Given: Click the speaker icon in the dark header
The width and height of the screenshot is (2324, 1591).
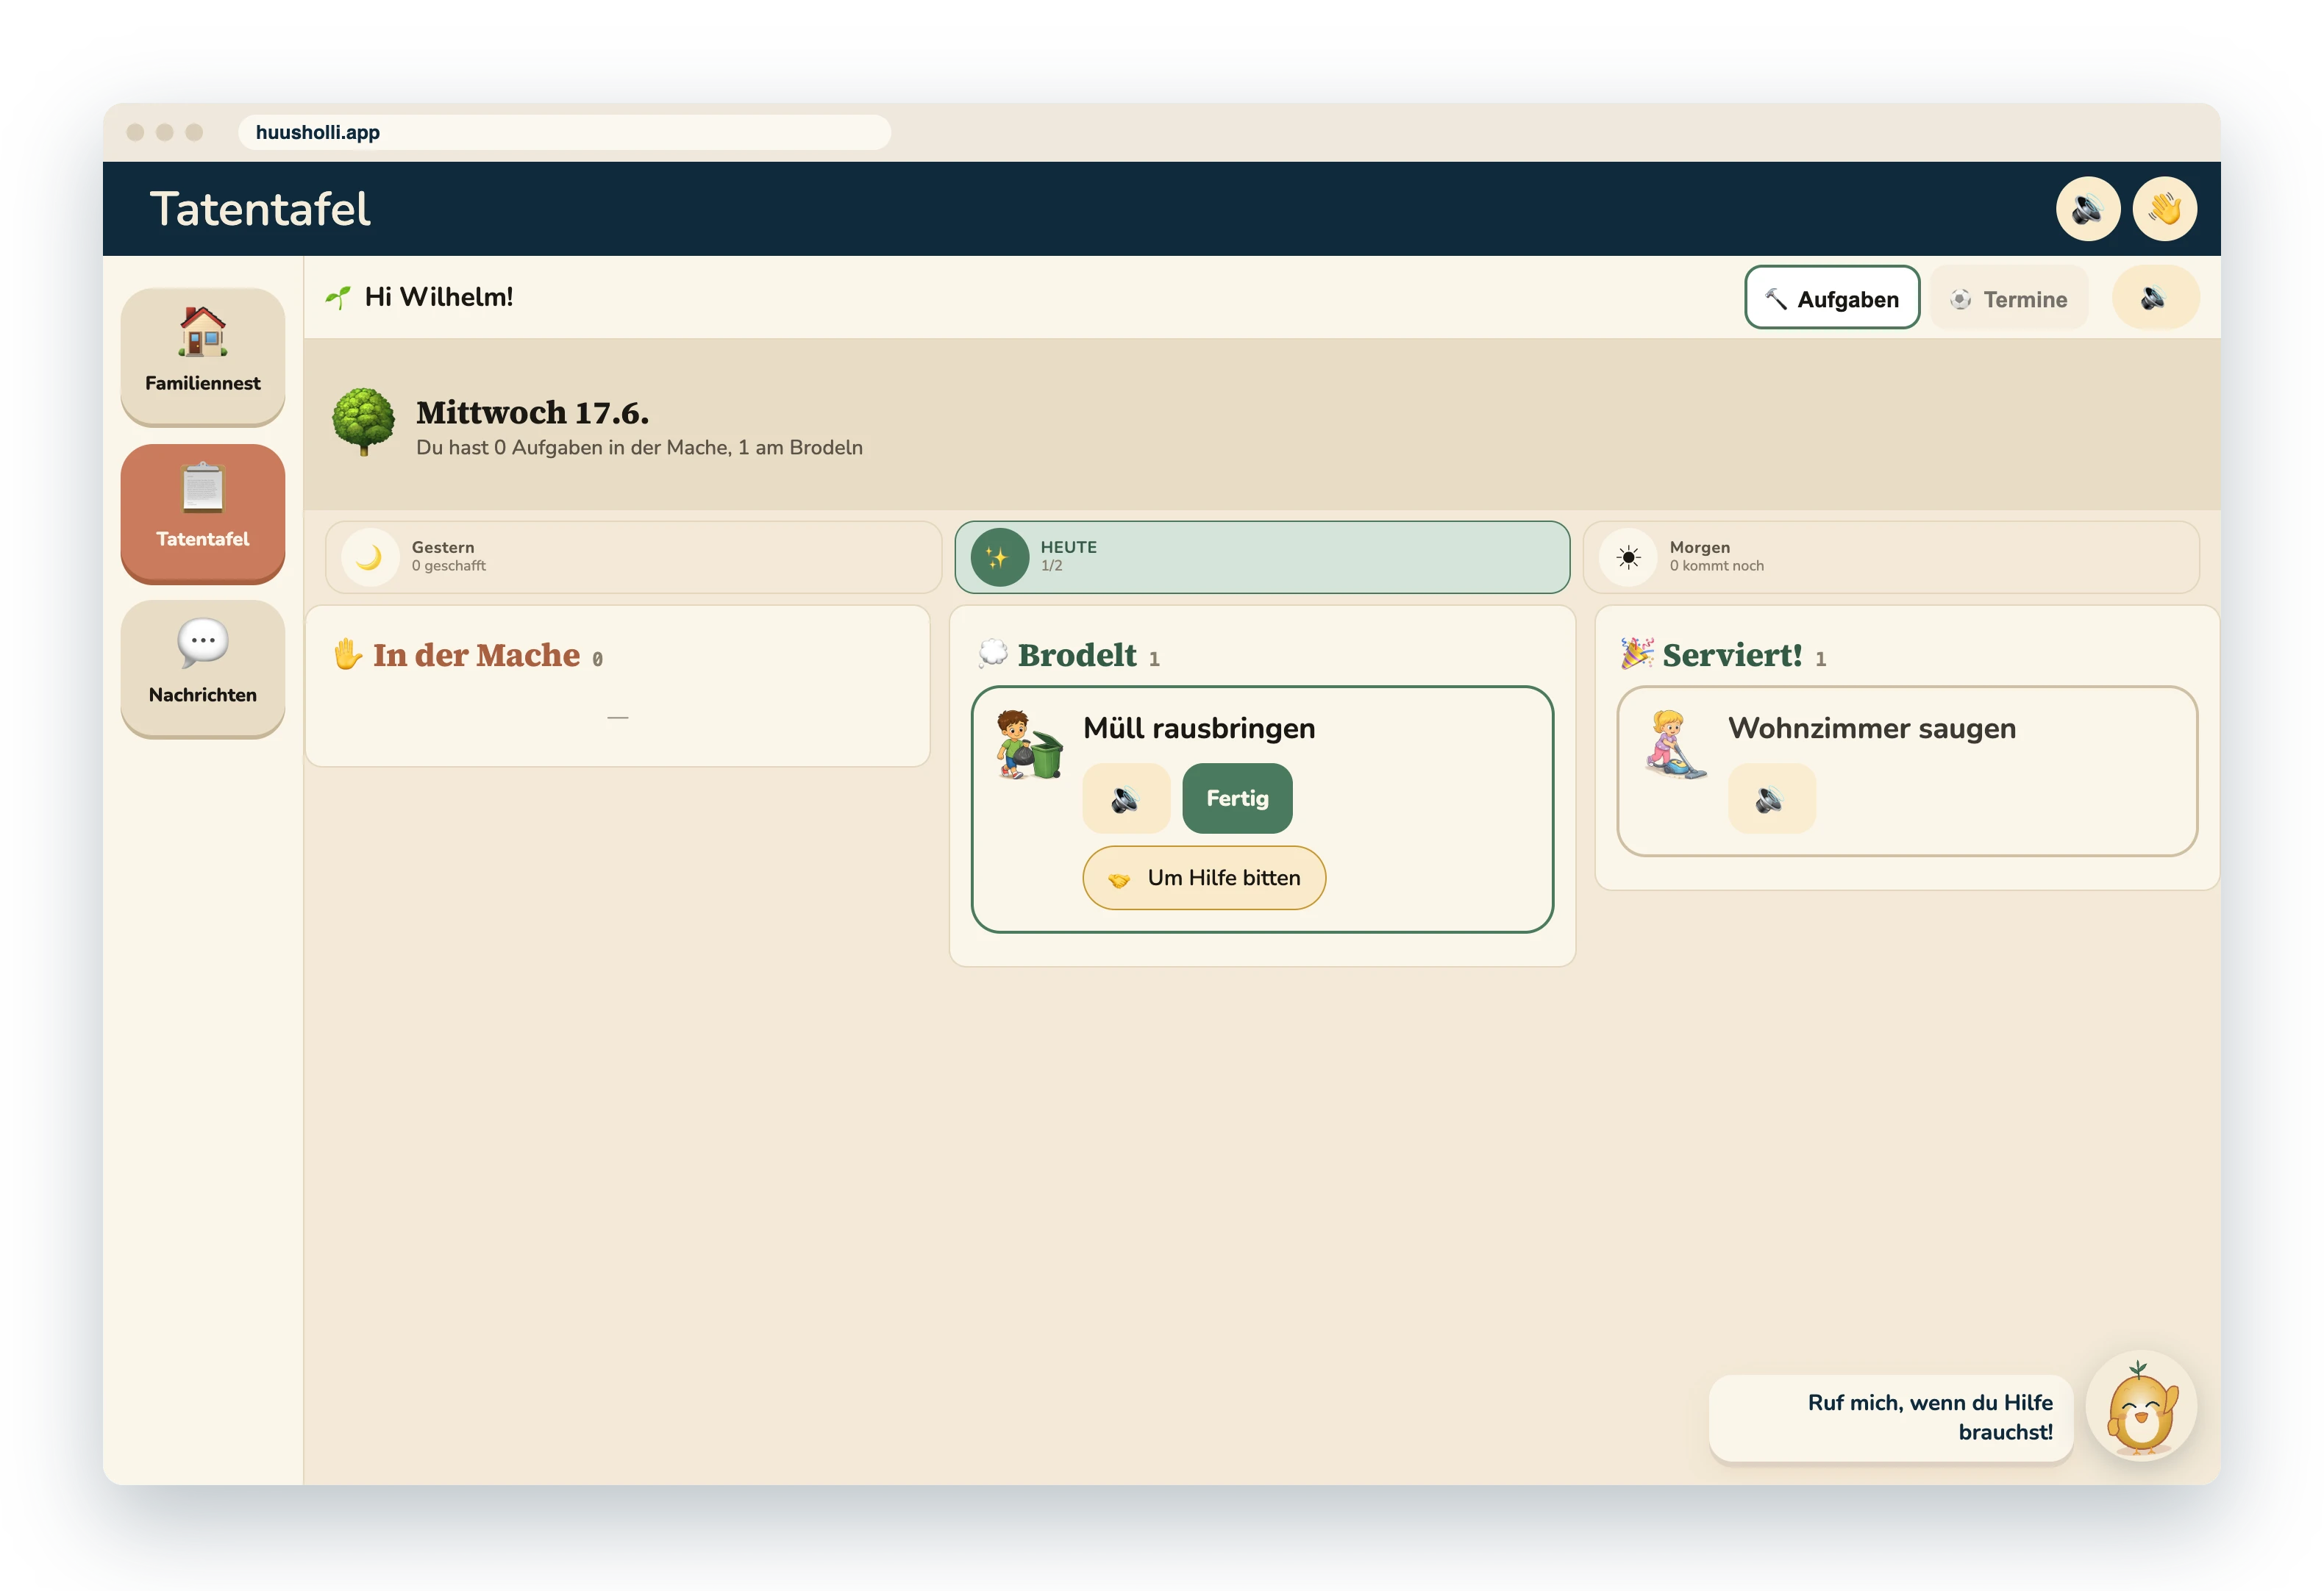Looking at the screenshot, I should (x=2087, y=209).
